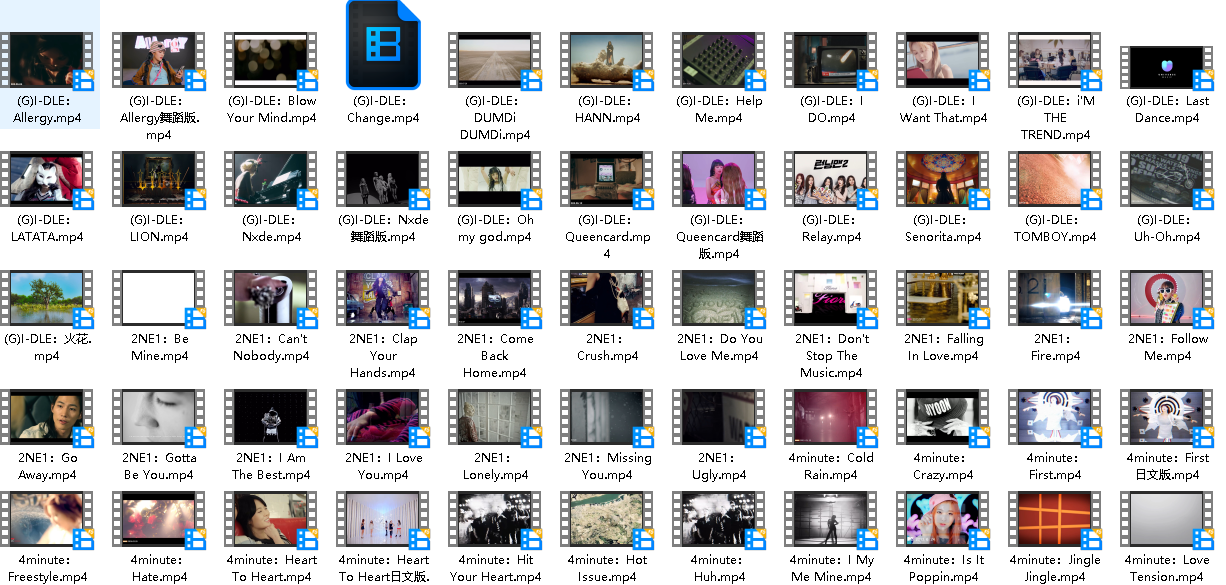Click the 4minute: Cold Rain.mp4 file
Screen dimensions: 1226x585
click(831, 417)
